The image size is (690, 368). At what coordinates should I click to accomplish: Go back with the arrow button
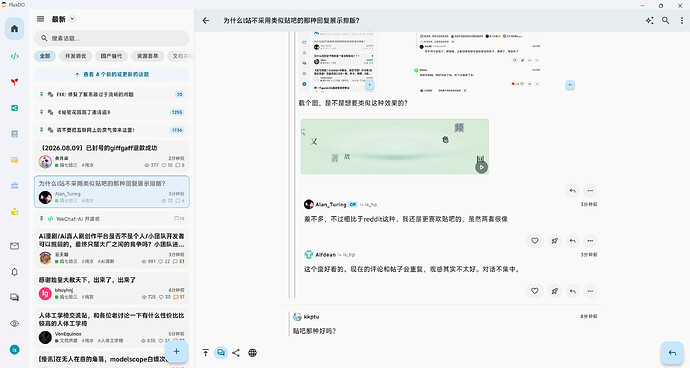click(206, 20)
